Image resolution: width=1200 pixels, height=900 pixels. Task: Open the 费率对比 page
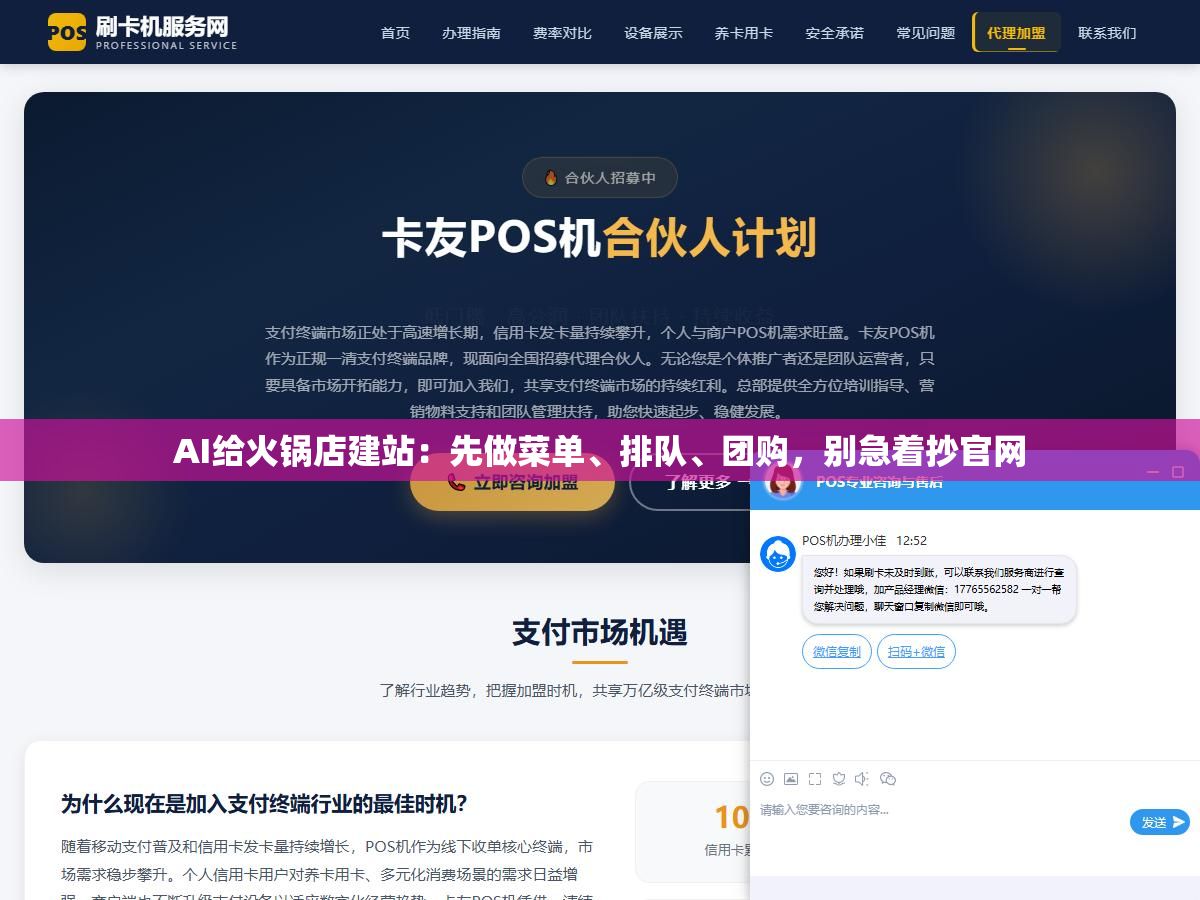tap(562, 33)
